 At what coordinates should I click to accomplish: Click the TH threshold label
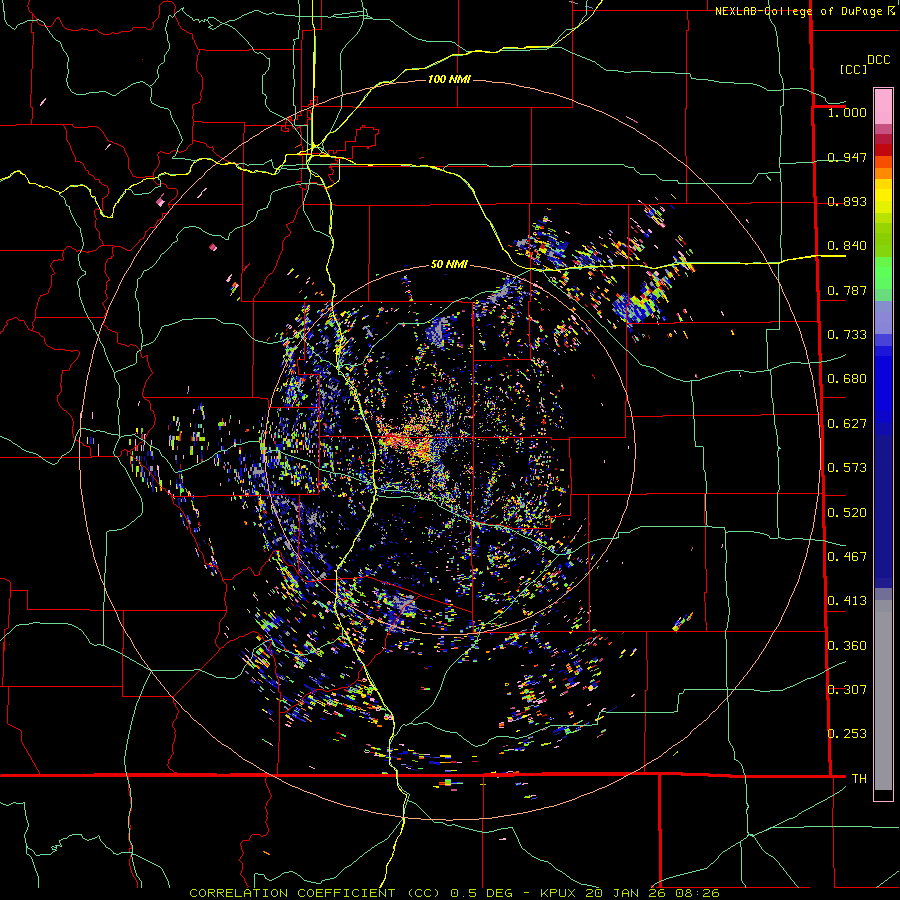point(859,779)
